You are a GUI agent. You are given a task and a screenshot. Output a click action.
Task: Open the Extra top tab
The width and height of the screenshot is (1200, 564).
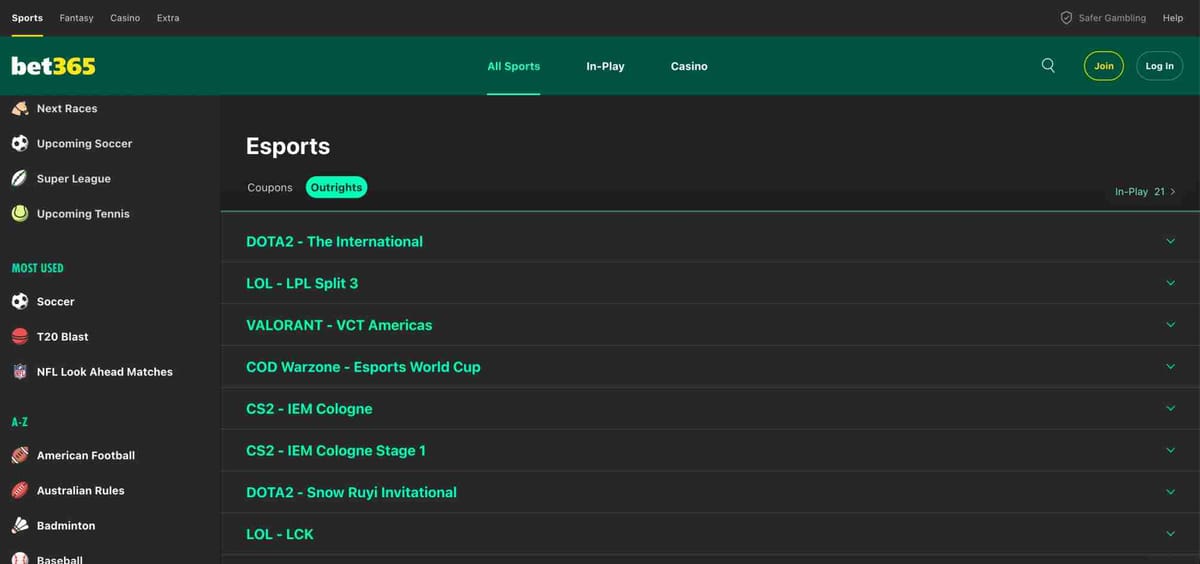(x=168, y=18)
